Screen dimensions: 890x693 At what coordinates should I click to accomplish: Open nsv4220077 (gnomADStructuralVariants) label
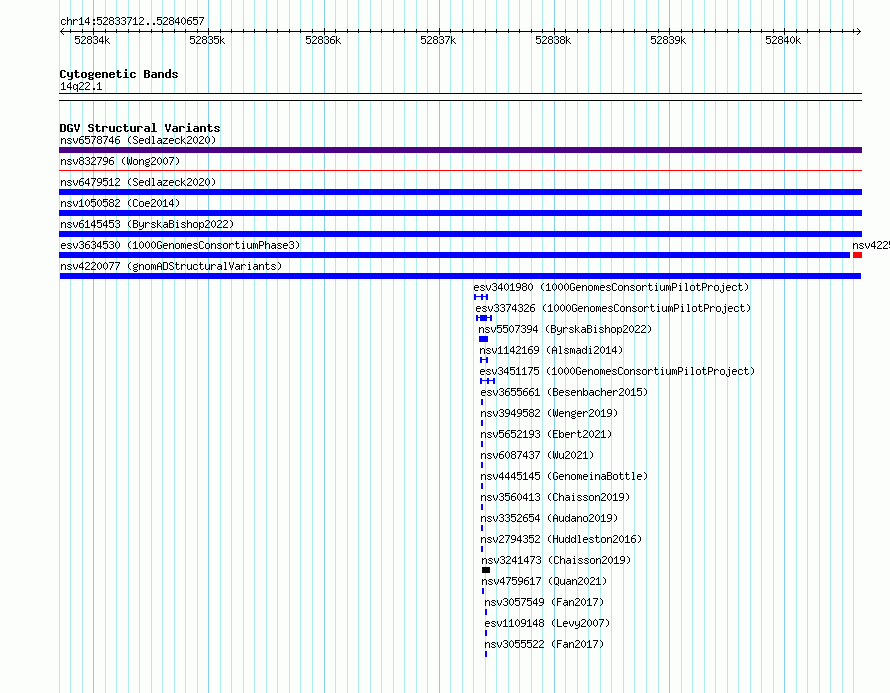[171, 266]
